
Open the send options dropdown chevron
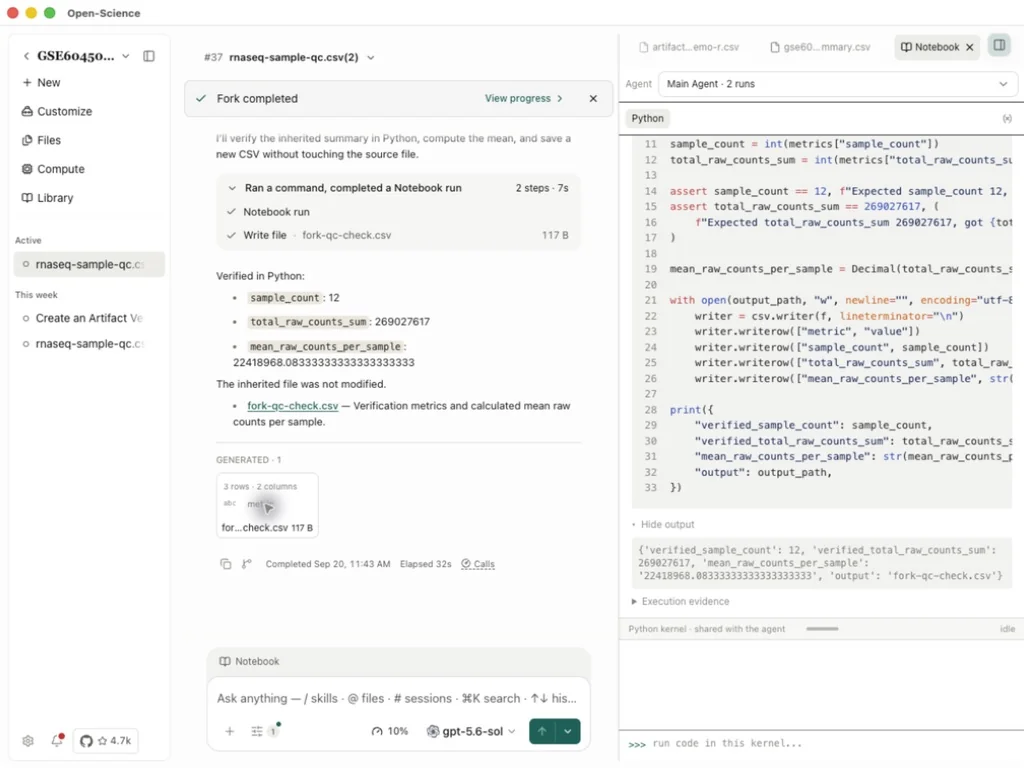coord(568,731)
